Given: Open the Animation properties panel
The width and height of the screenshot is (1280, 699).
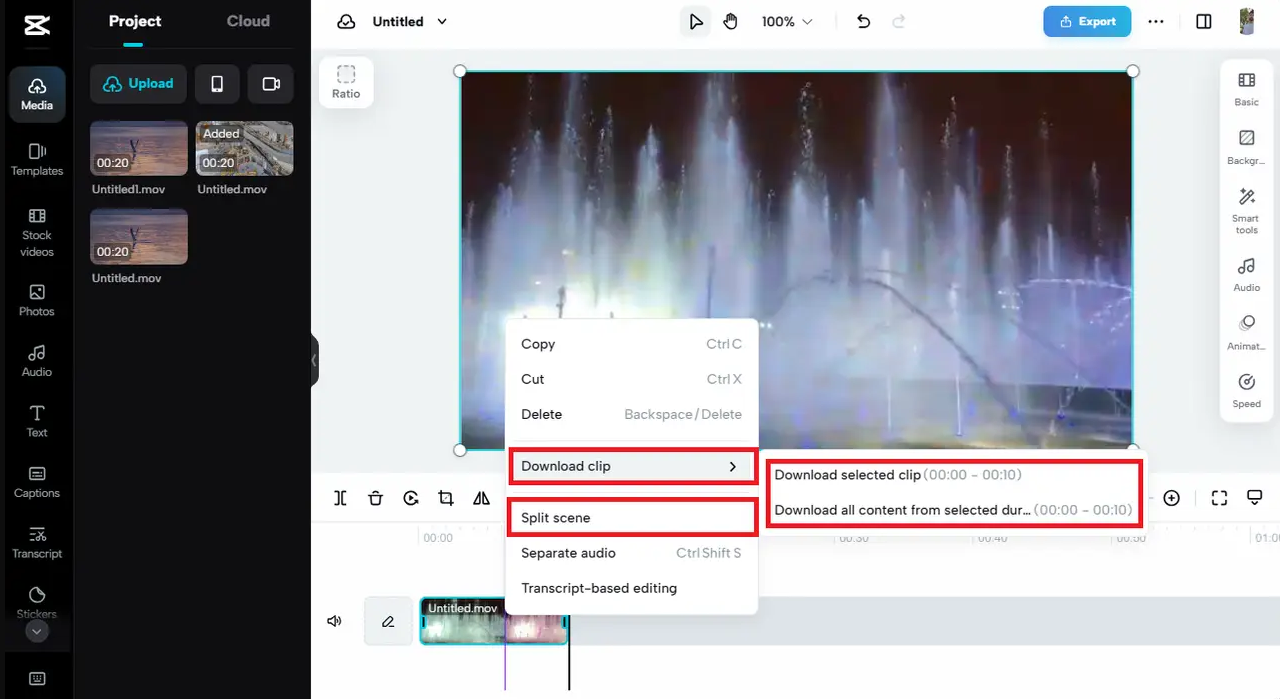Looking at the screenshot, I should 1247,332.
